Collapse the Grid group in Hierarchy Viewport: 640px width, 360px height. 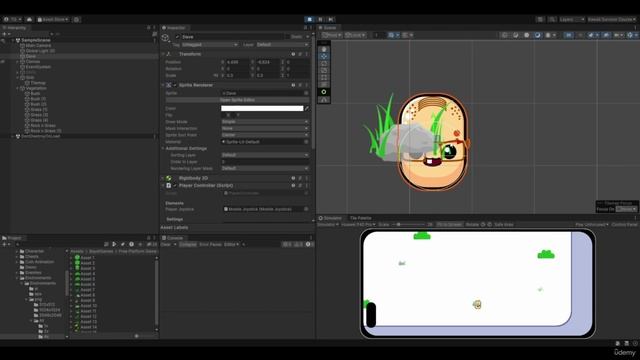(x=18, y=78)
